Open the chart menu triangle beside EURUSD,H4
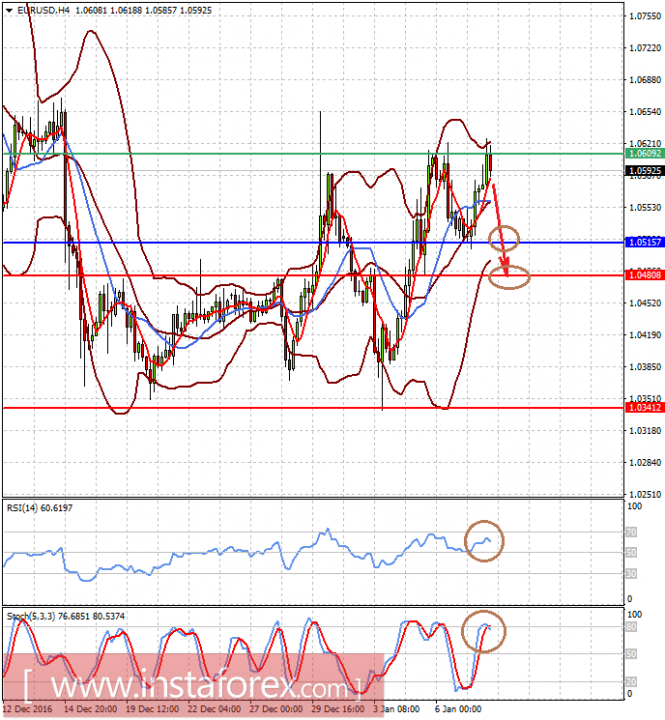This screenshot has height=720, width=665. pyautogui.click(x=9, y=9)
